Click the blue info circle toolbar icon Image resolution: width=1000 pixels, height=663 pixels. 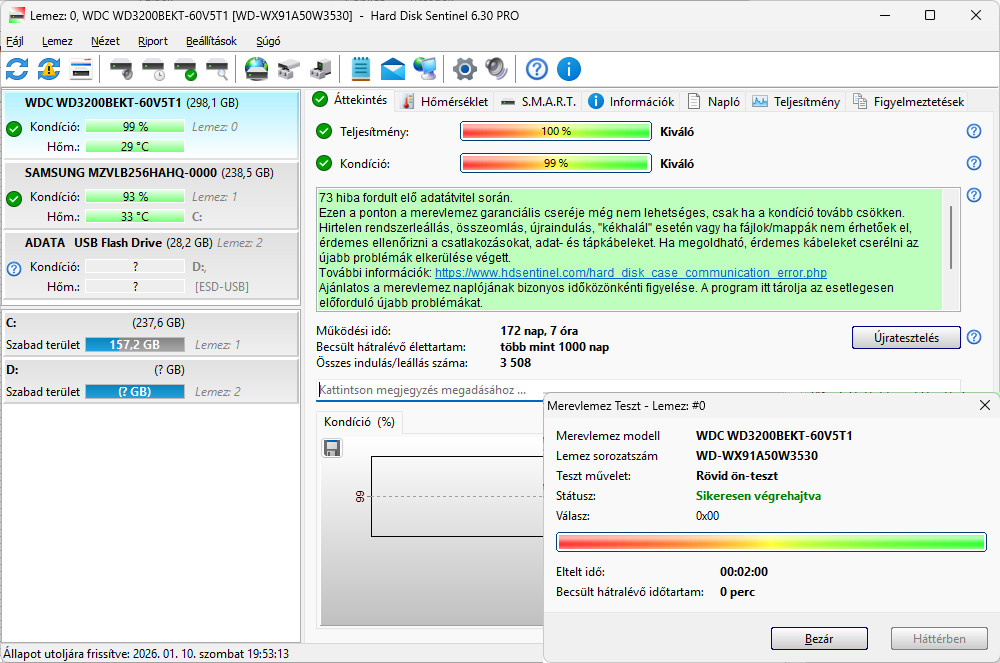point(569,69)
